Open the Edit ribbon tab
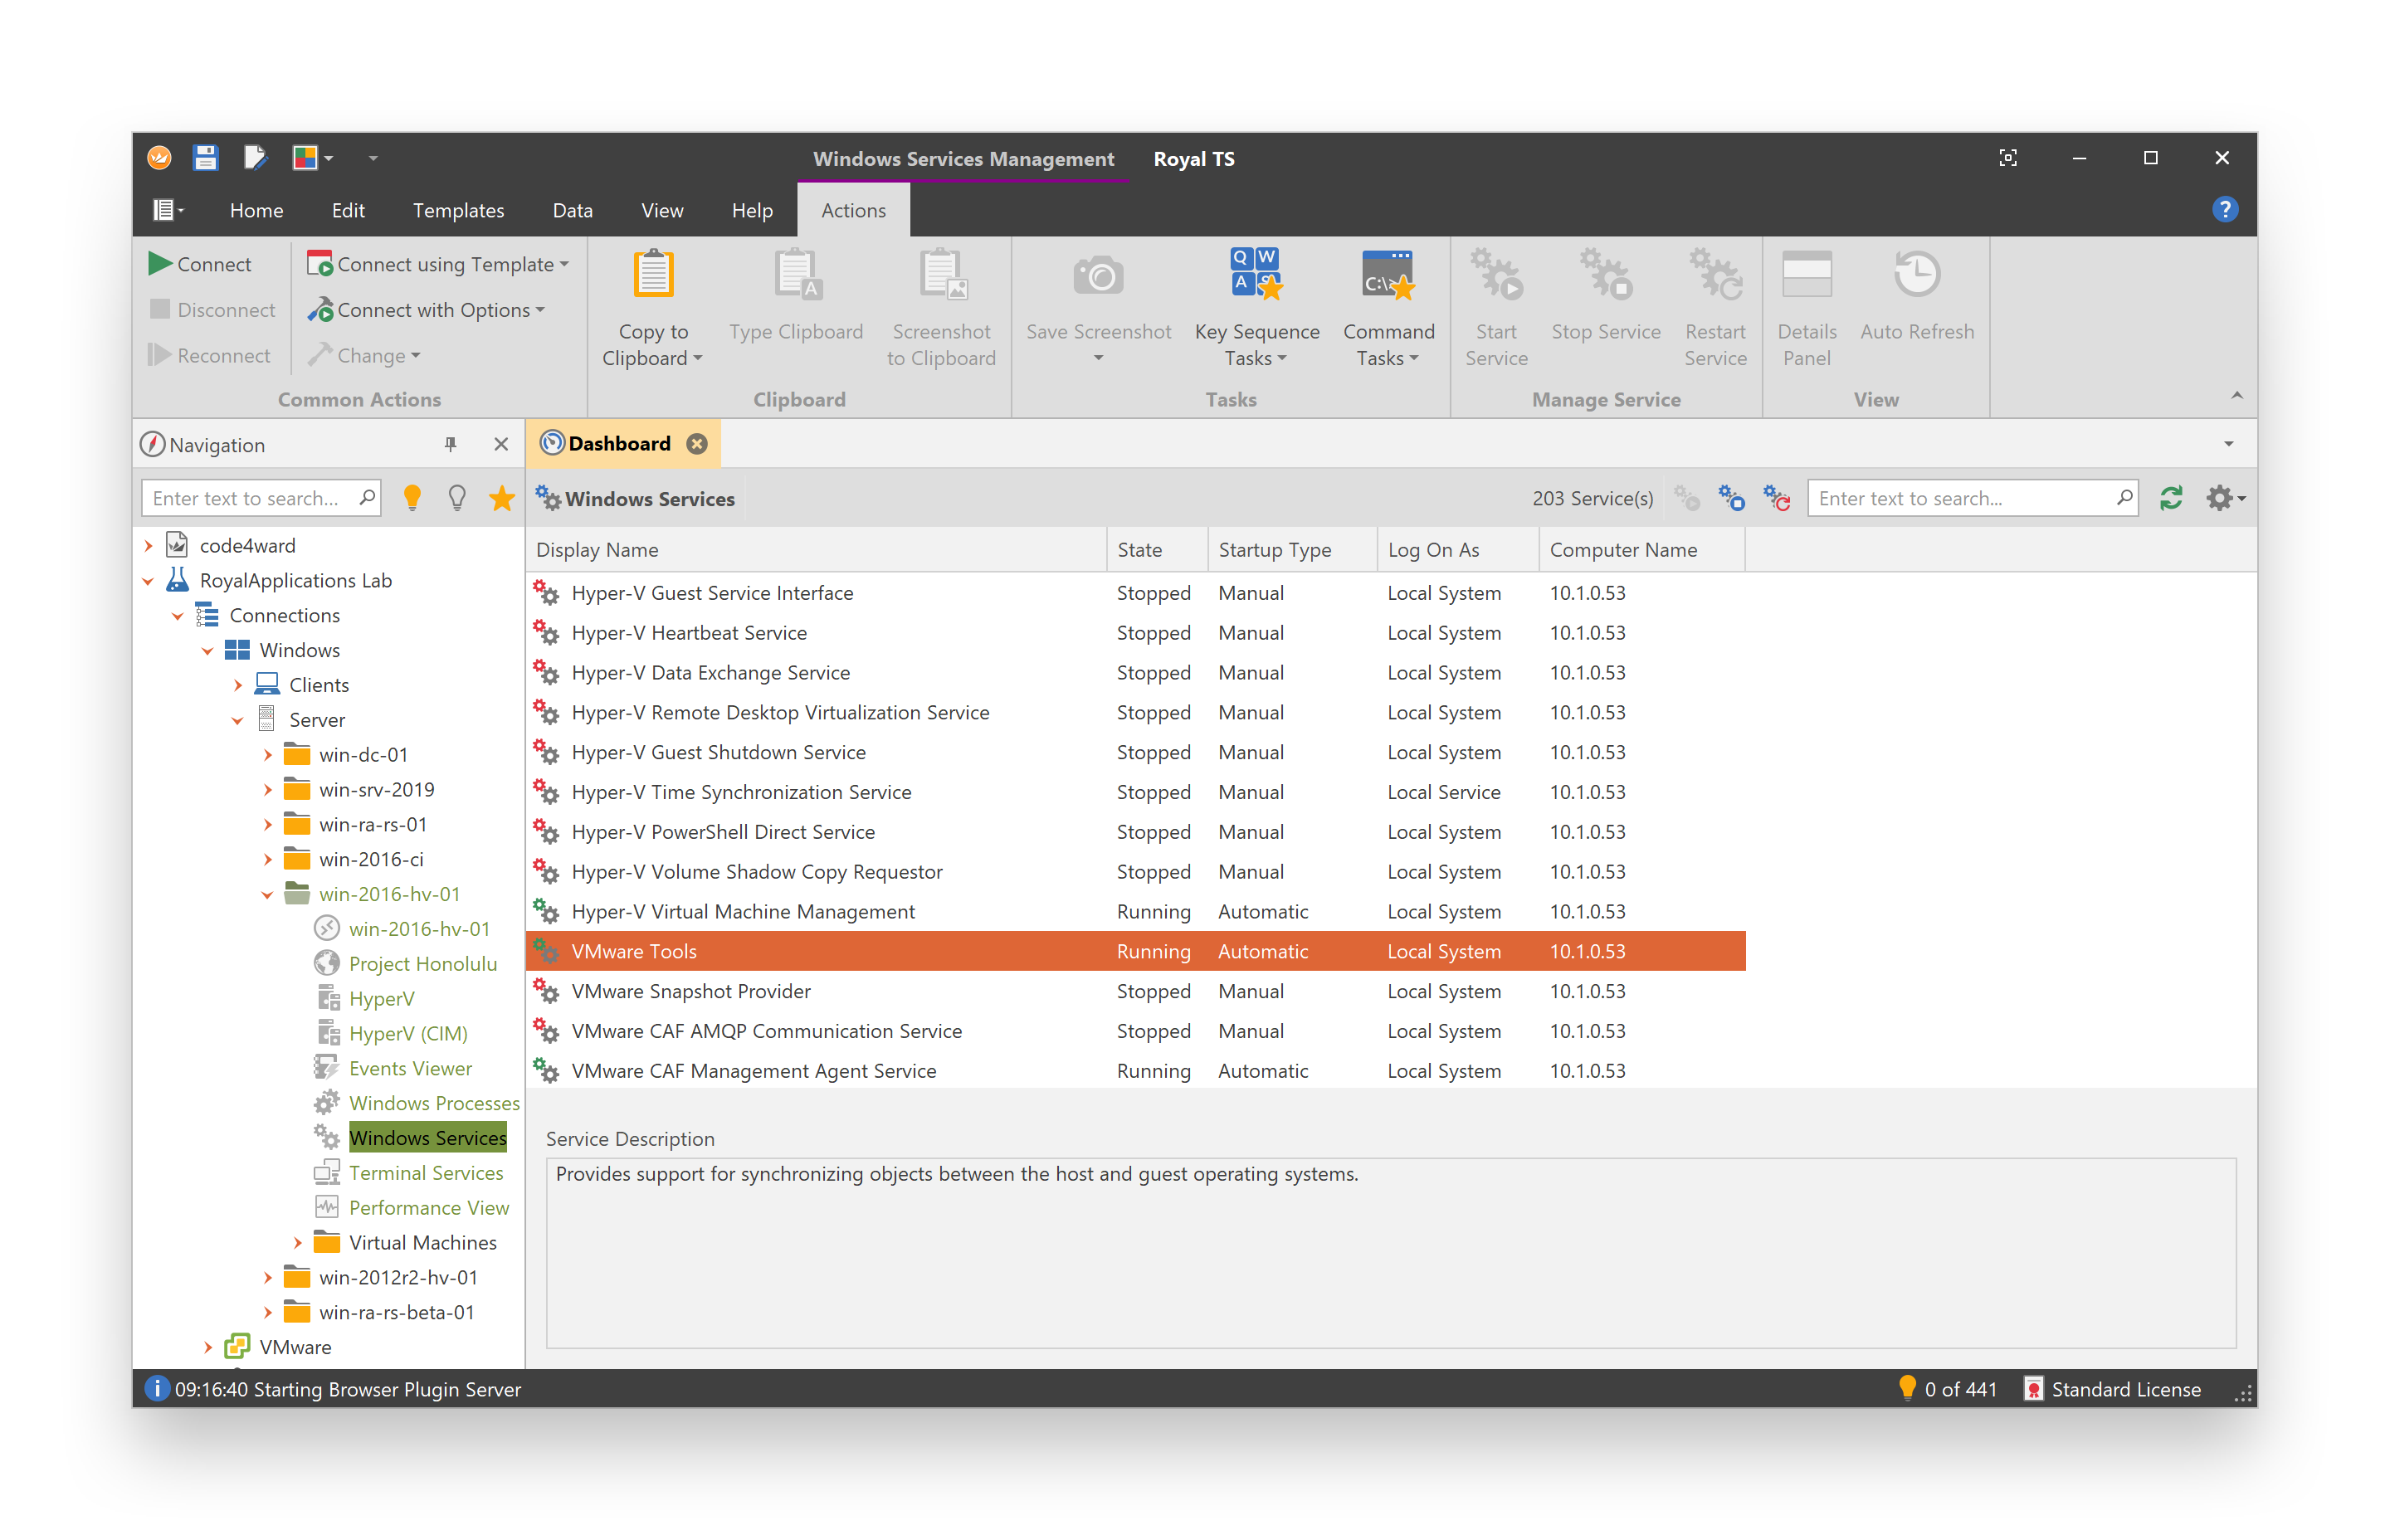2390x1540 pixels. click(348, 210)
